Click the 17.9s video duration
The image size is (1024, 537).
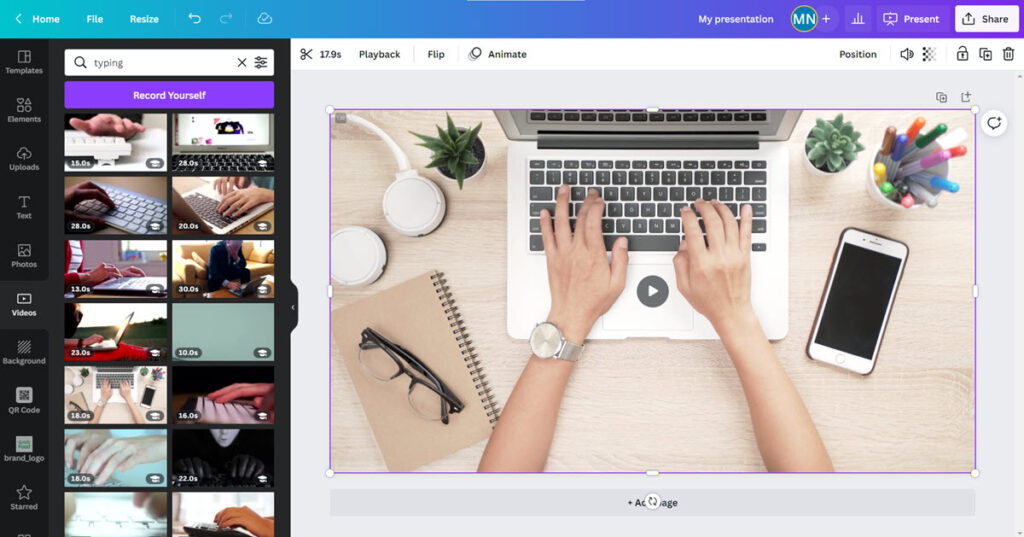330,54
